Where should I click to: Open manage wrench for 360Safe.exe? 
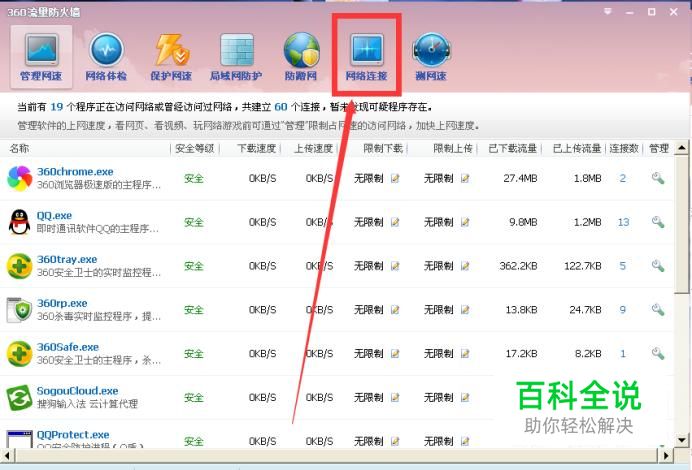coord(658,353)
